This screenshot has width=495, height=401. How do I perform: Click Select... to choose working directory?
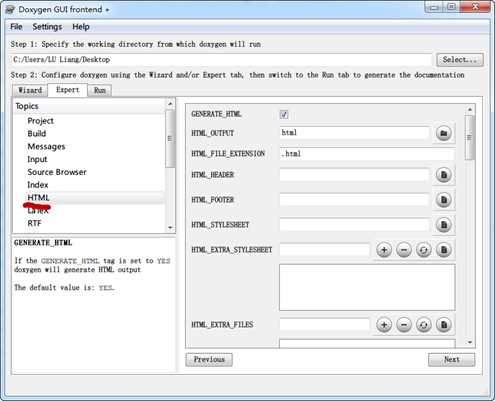click(x=460, y=60)
